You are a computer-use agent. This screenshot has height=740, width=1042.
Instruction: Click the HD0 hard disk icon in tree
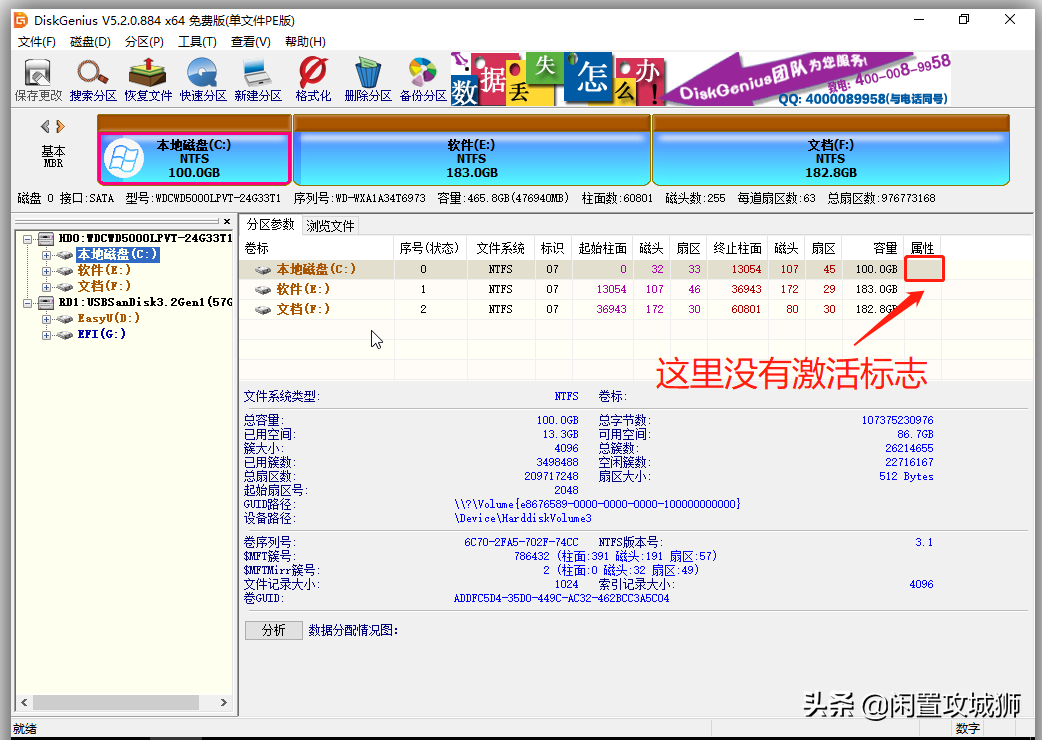(46, 238)
